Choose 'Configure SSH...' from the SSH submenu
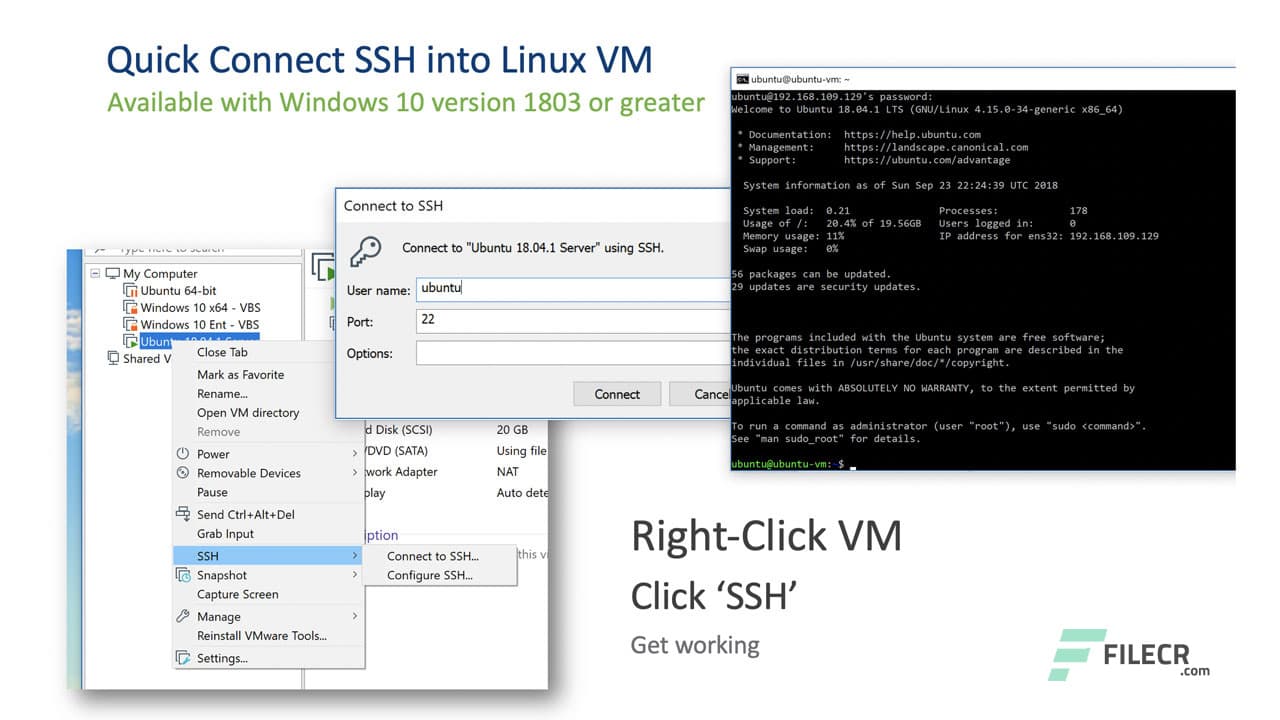Image resolution: width=1280 pixels, height=720 pixels. click(x=427, y=575)
